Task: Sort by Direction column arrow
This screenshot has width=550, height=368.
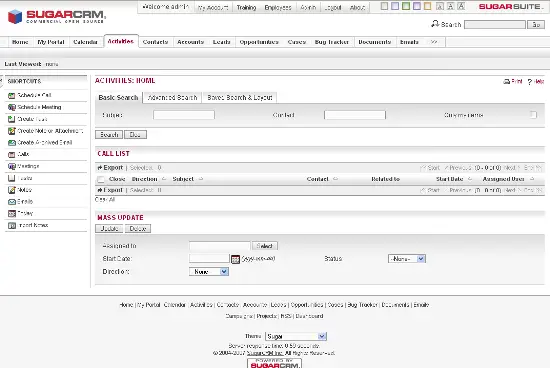Action: (x=164, y=179)
